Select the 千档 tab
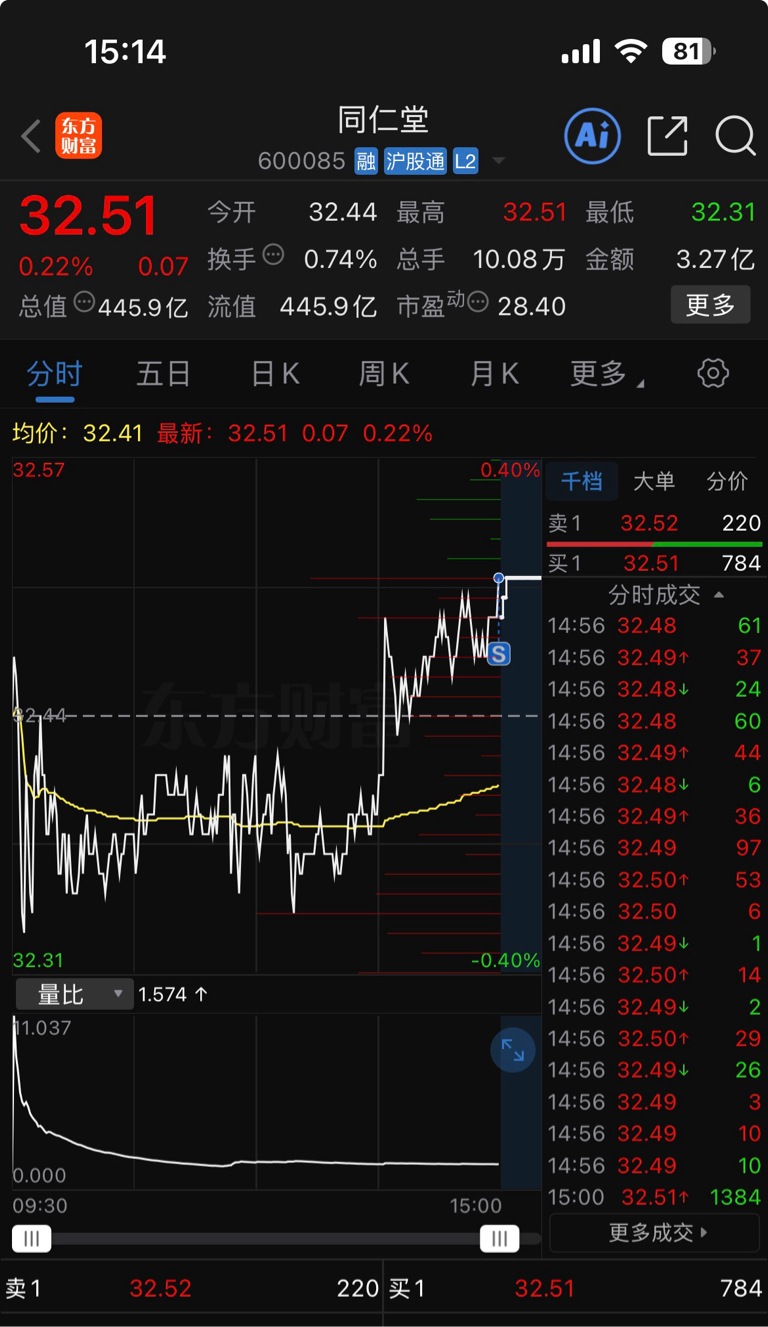 pos(581,482)
